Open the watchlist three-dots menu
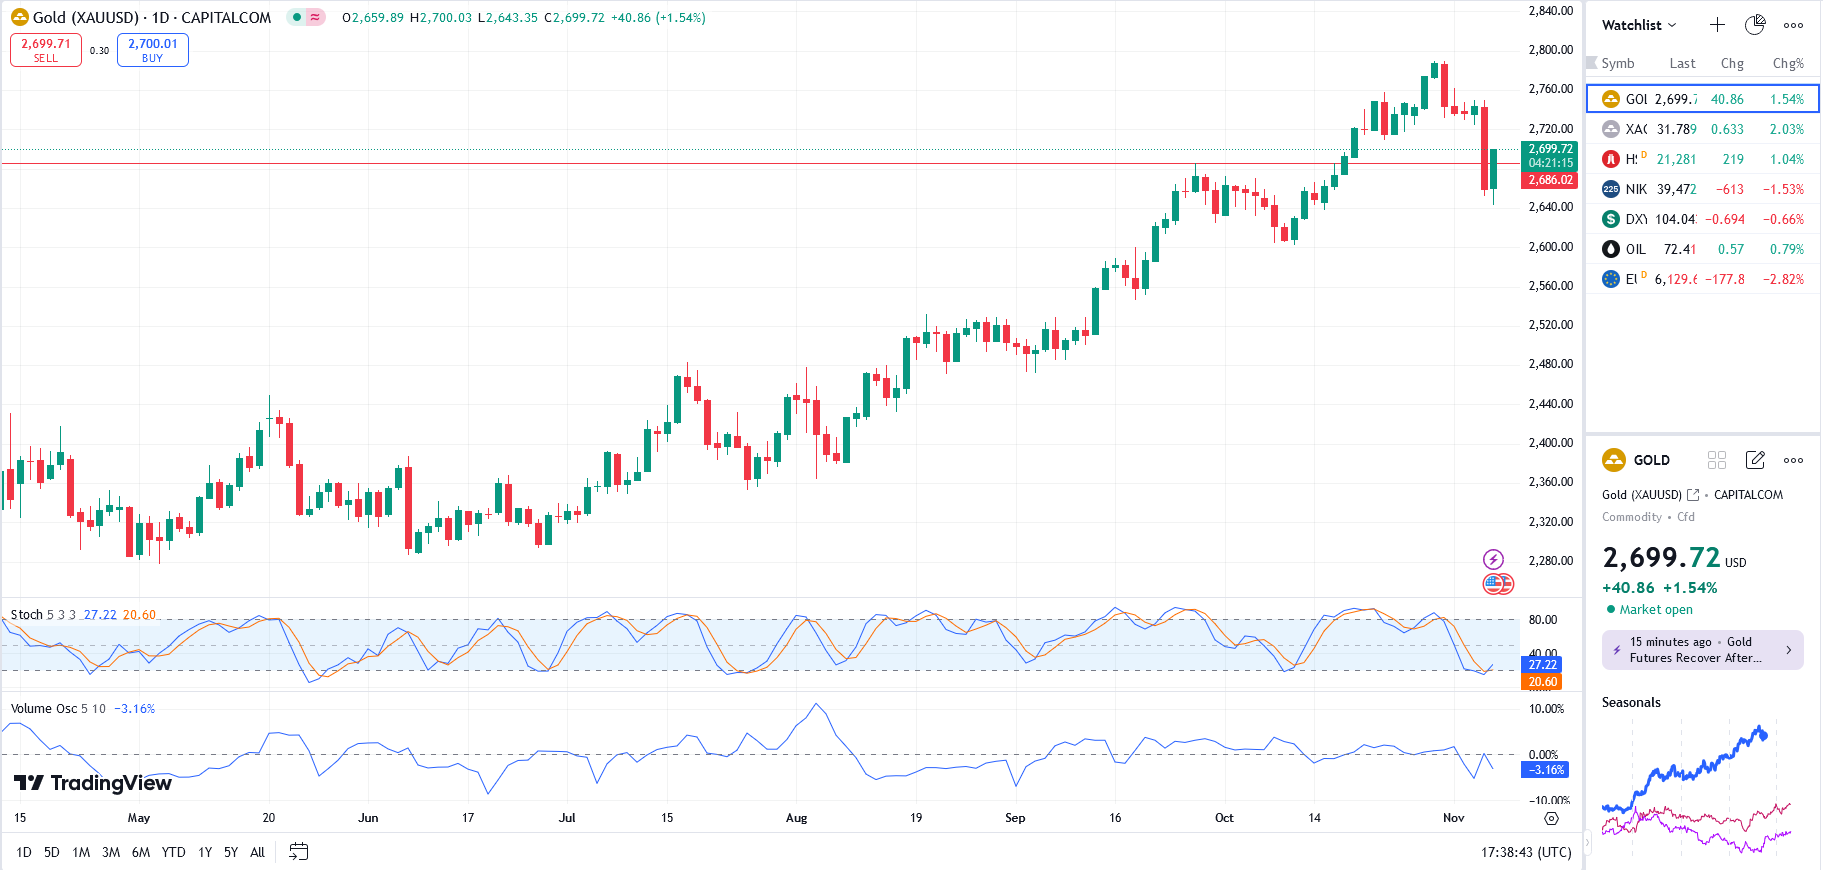This screenshot has height=870, width=1823. 1793,25
